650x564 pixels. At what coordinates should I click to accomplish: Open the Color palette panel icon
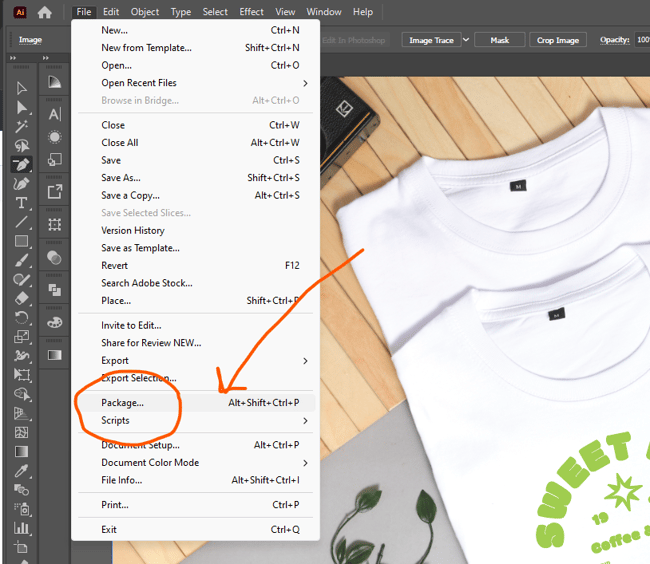coord(54,322)
